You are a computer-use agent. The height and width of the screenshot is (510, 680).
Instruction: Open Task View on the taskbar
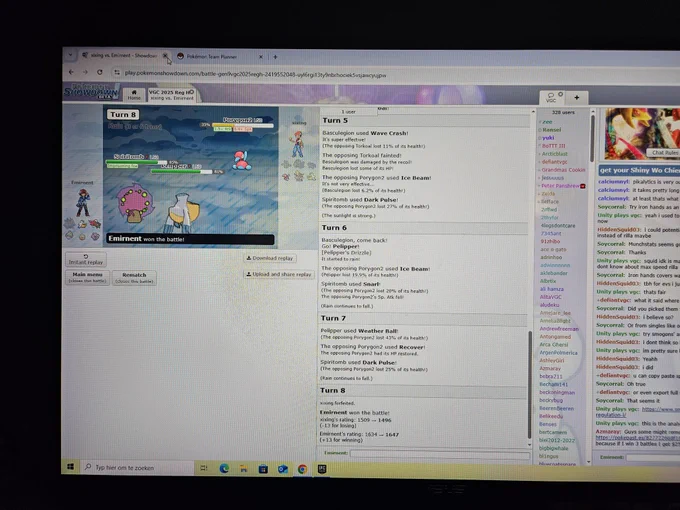pos(204,468)
